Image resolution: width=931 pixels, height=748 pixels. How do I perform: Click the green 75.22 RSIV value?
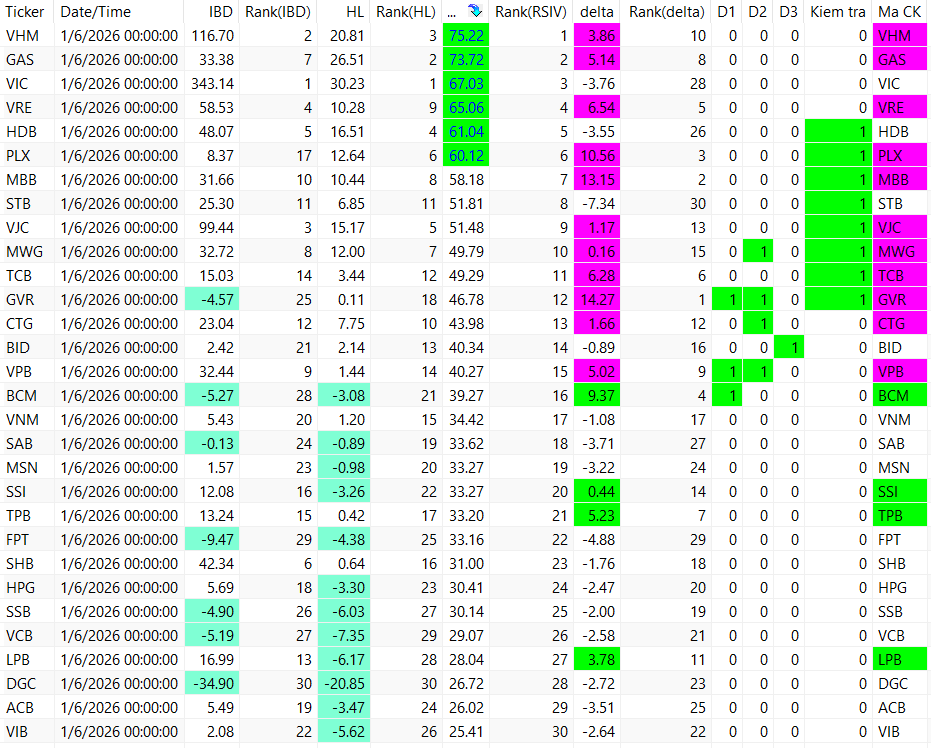(466, 36)
